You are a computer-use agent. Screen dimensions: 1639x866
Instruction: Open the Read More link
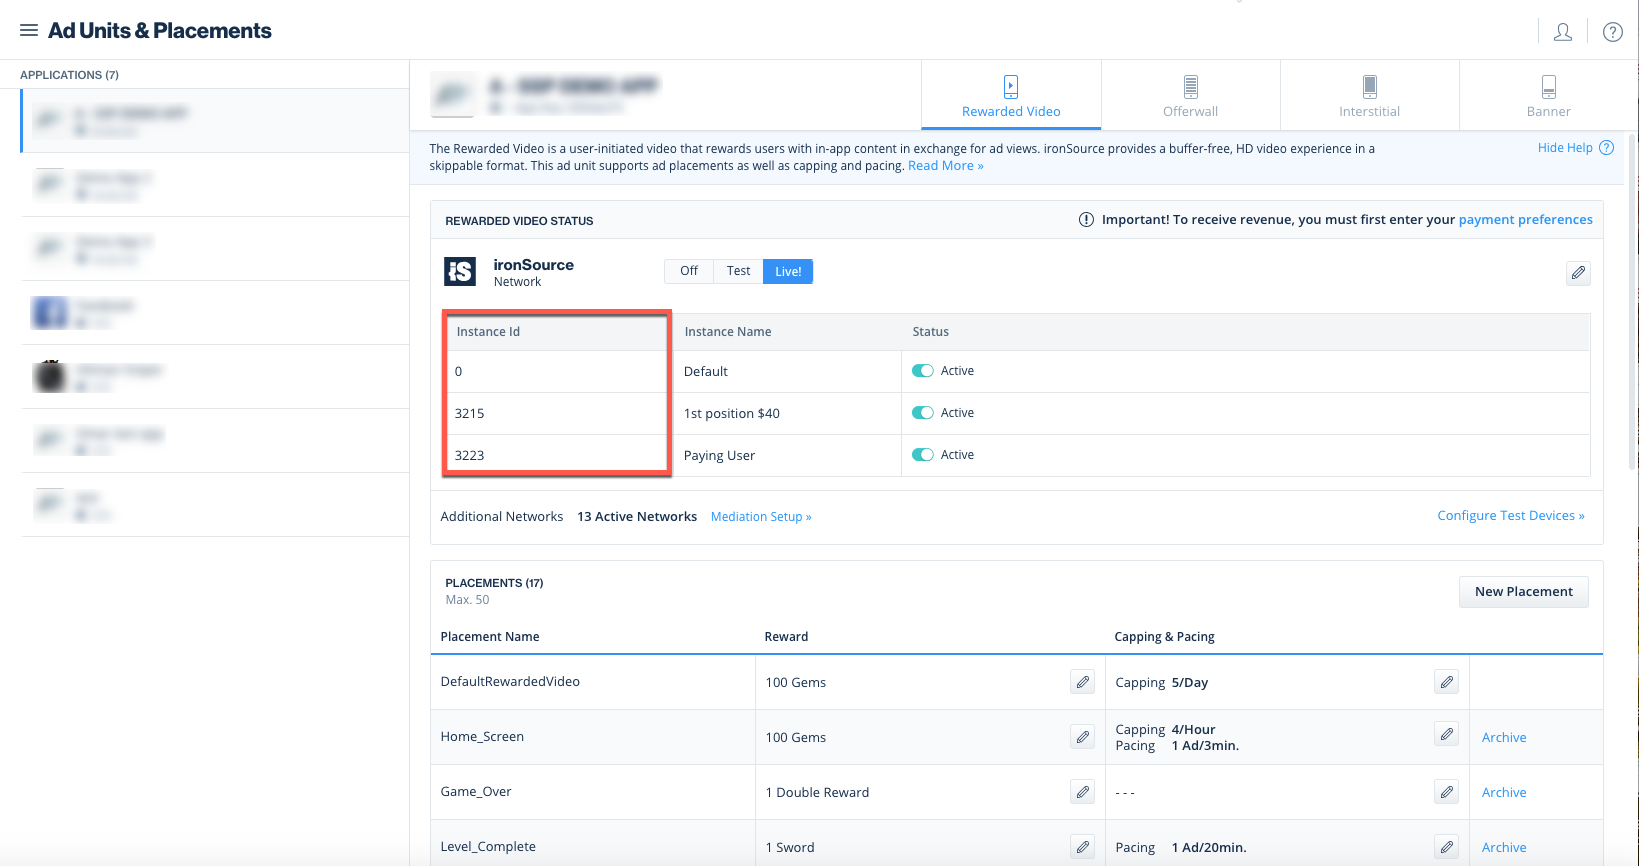[x=945, y=166]
